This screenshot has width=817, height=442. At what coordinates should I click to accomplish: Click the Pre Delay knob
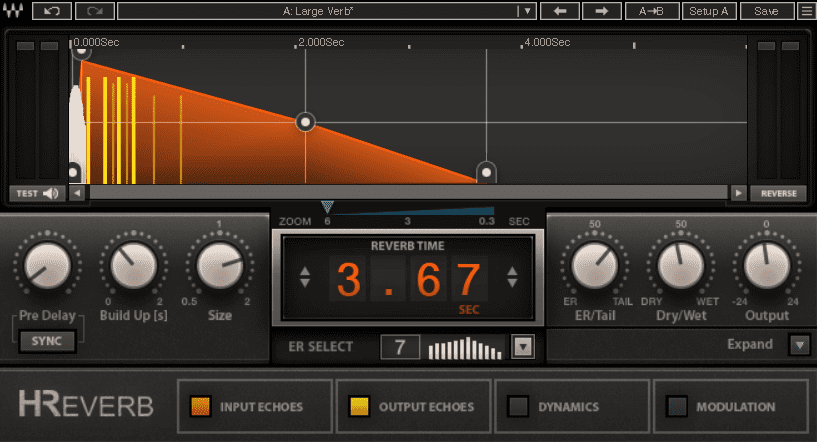(x=47, y=266)
